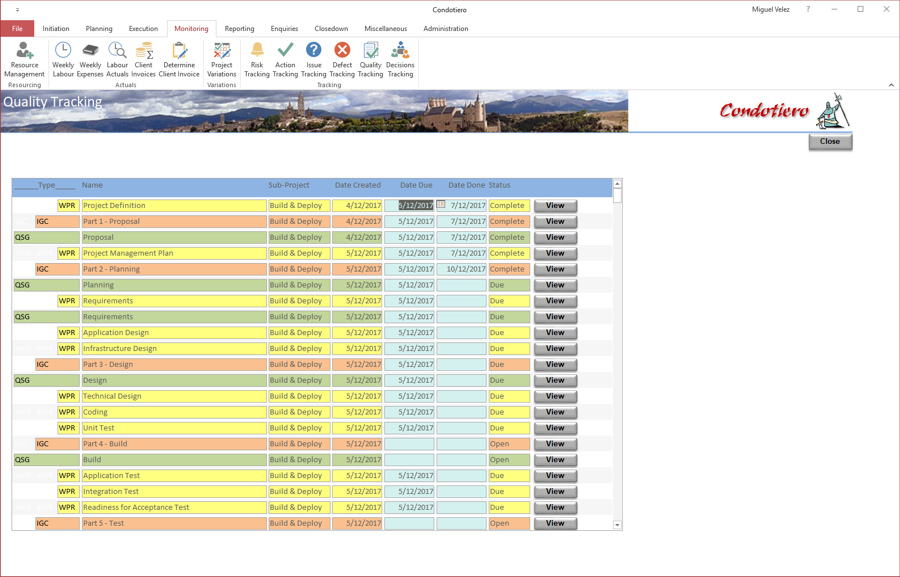This screenshot has height=577, width=900.
Task: Click Date Done field for Planning QSG
Action: pos(461,285)
